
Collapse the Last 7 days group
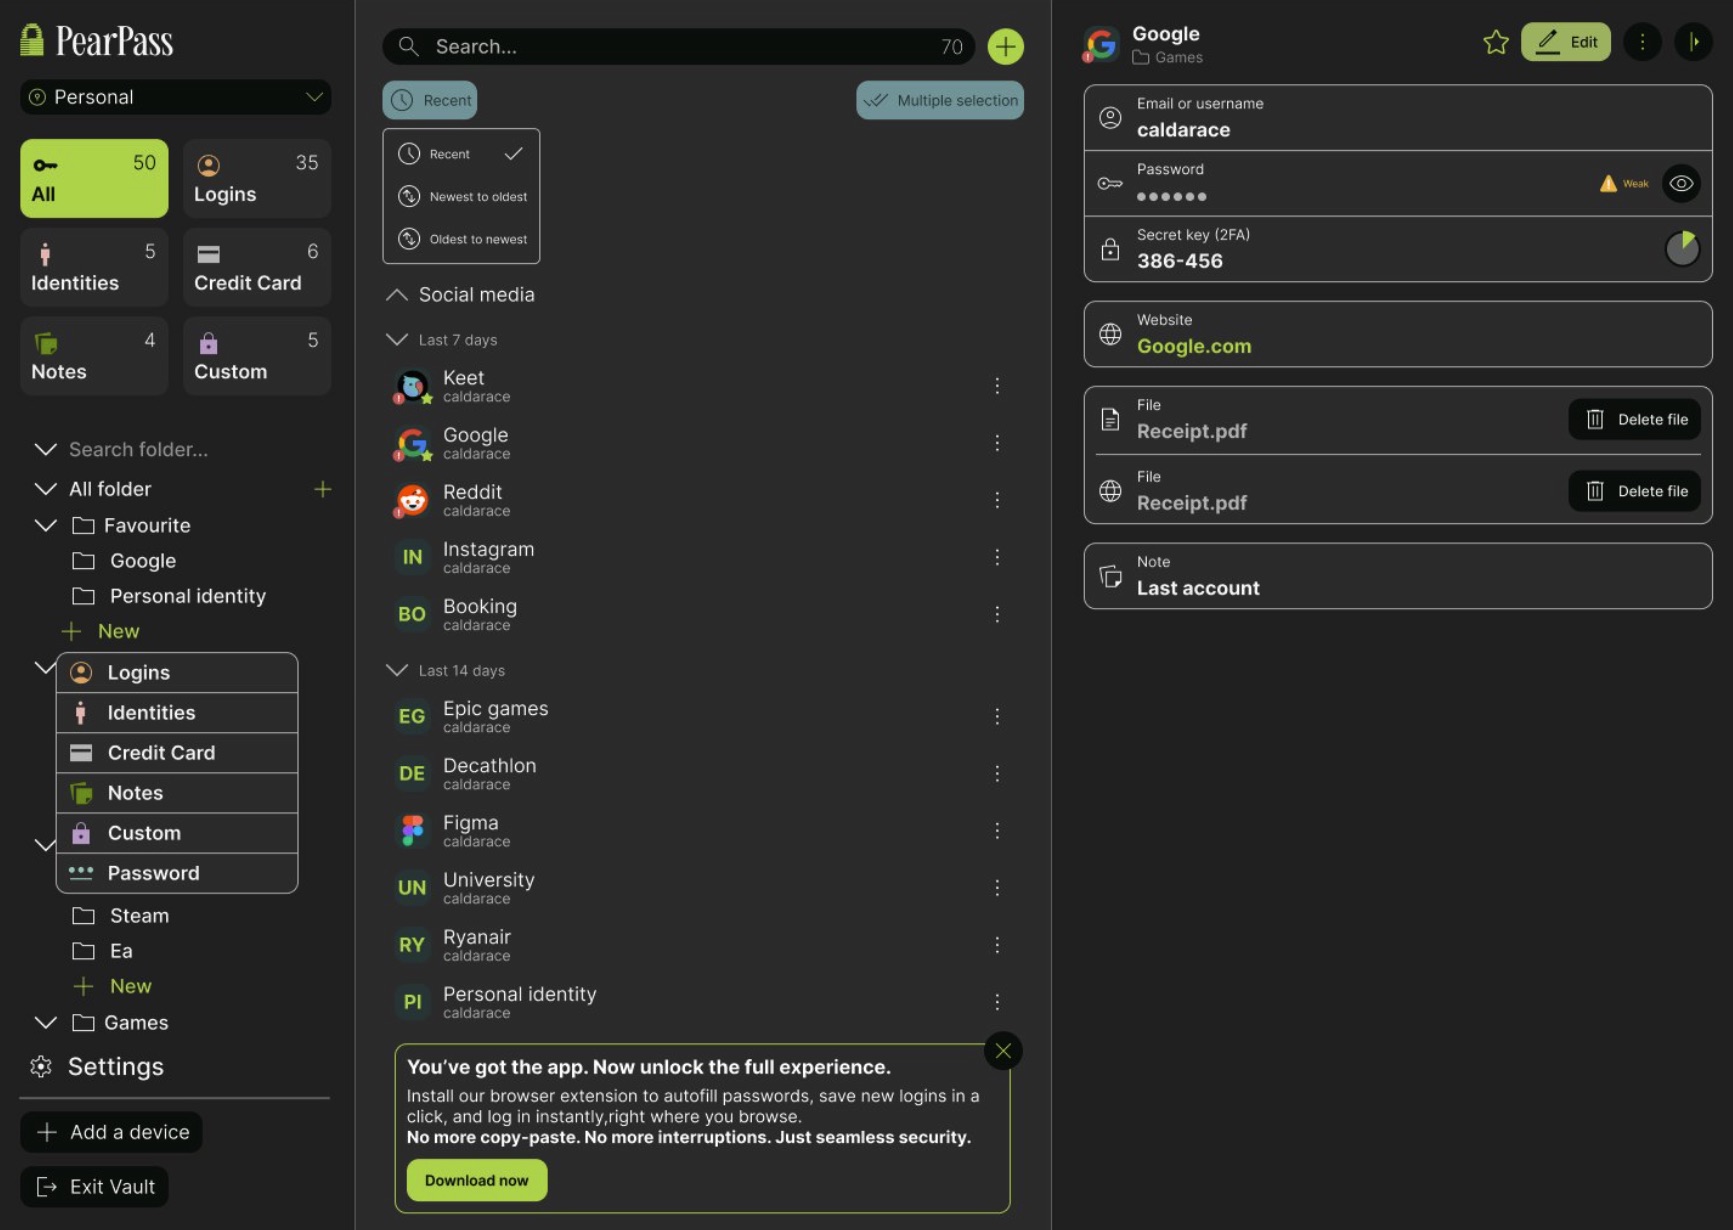pyautogui.click(x=397, y=340)
